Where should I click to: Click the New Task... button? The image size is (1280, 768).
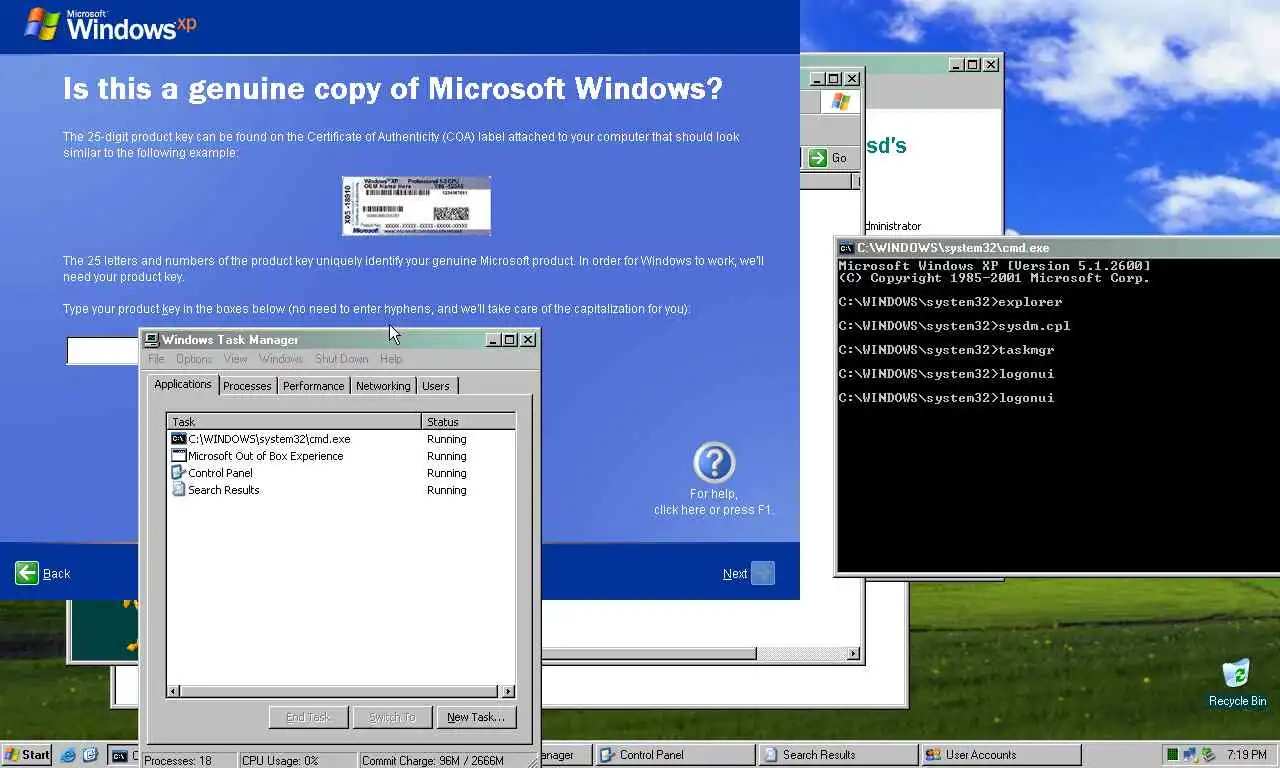point(476,717)
